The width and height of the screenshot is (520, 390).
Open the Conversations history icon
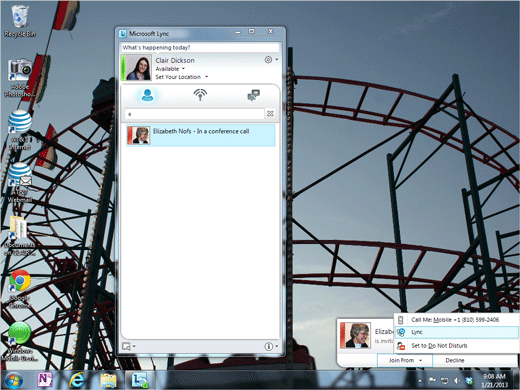pos(254,95)
